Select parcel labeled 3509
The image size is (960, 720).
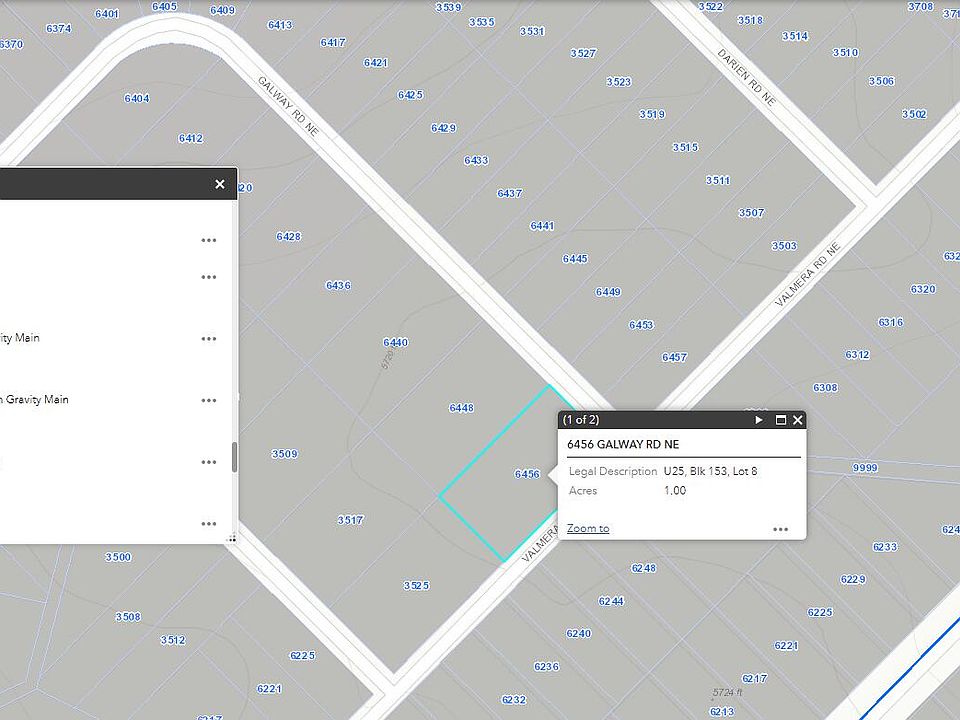click(x=284, y=454)
